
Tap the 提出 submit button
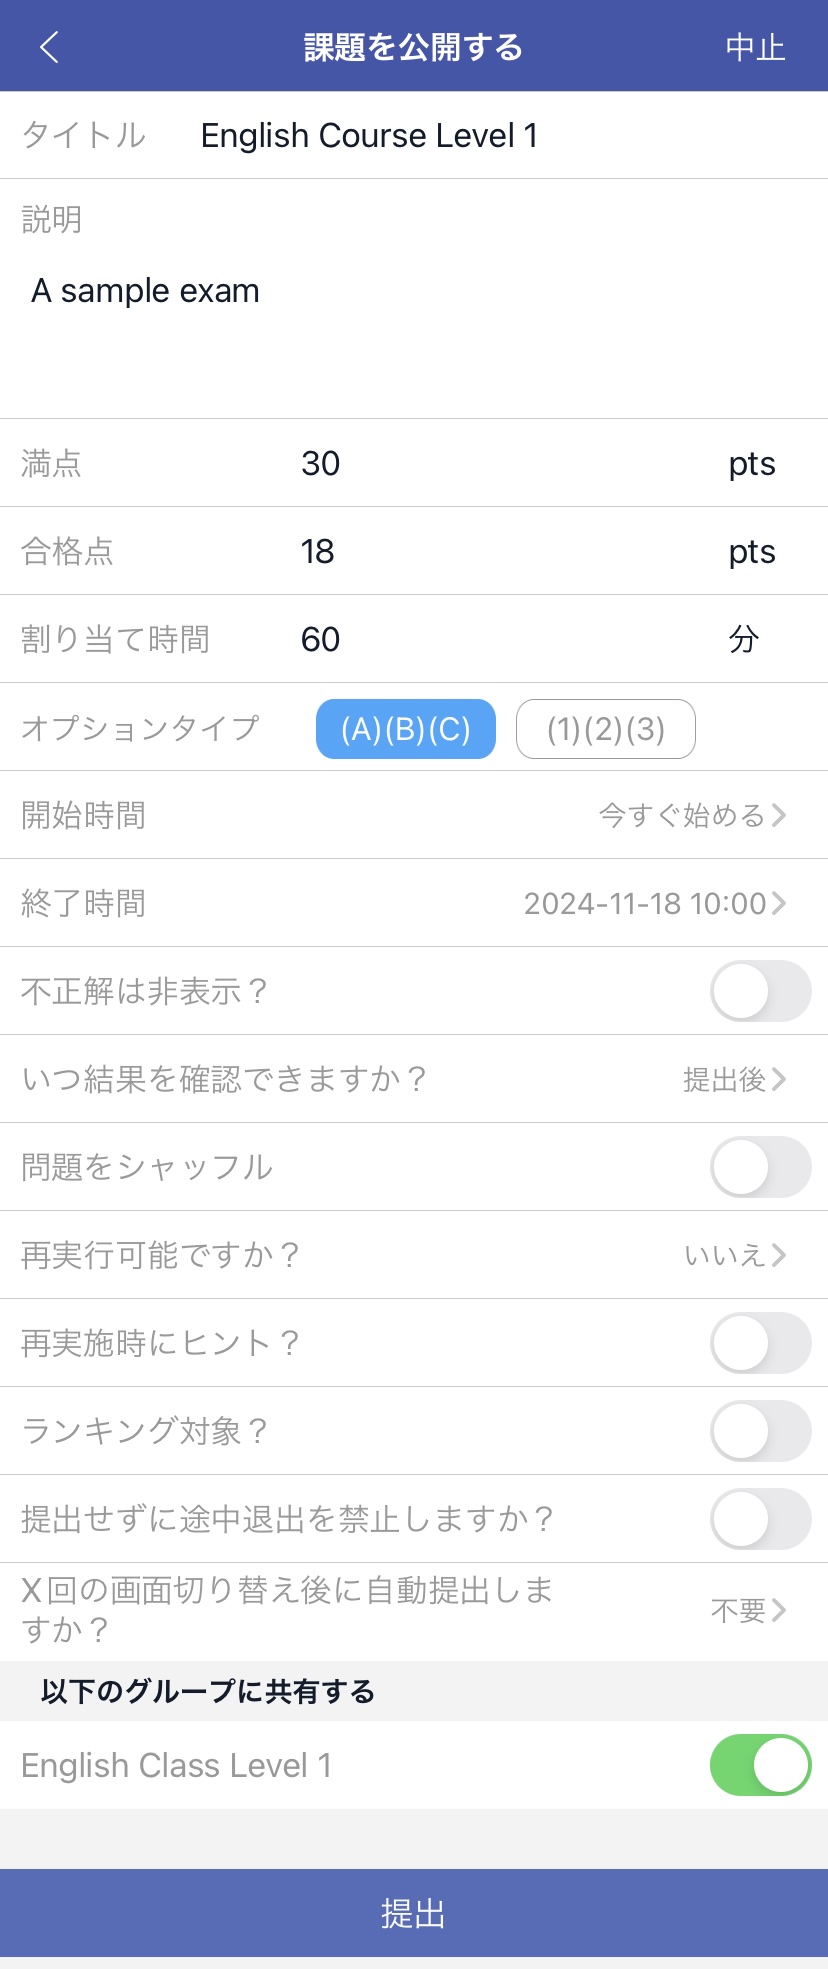tap(414, 1913)
